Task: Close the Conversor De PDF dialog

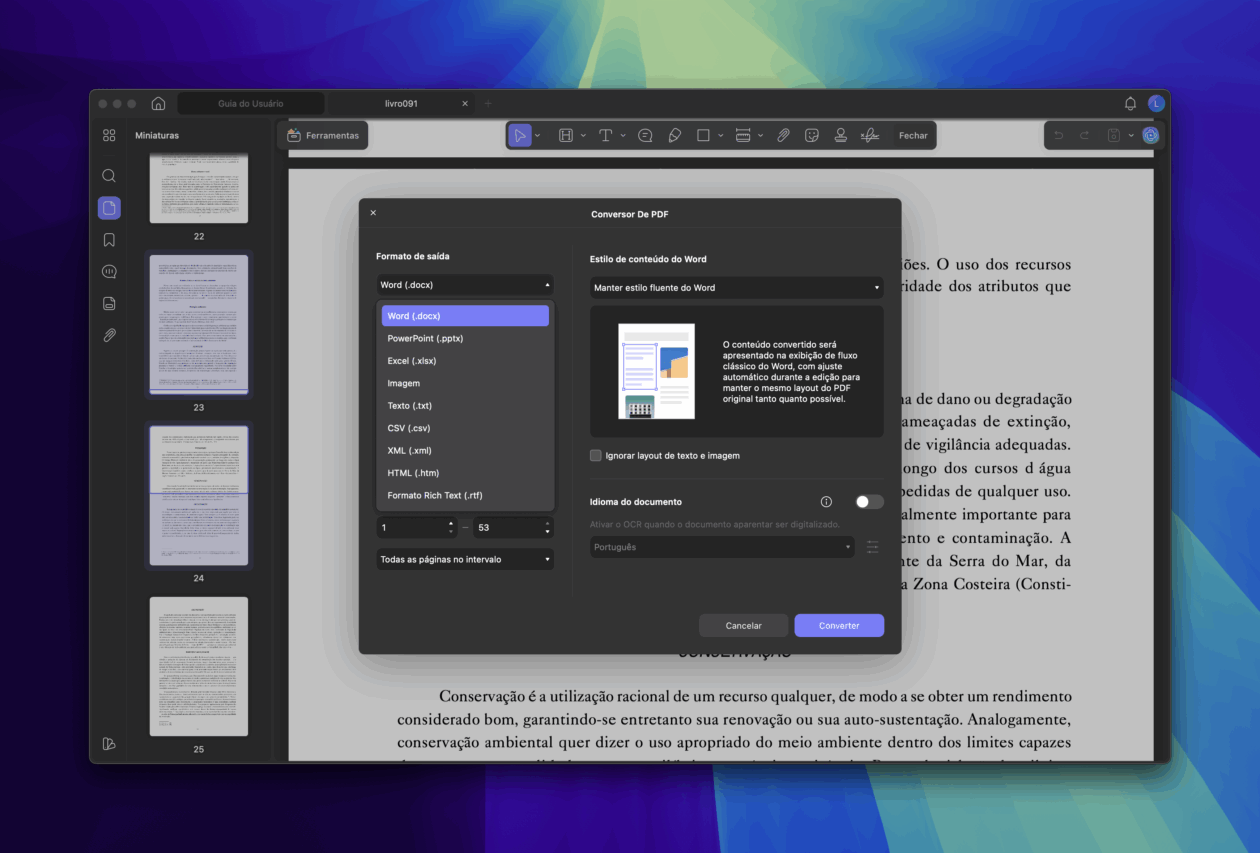Action: (373, 213)
